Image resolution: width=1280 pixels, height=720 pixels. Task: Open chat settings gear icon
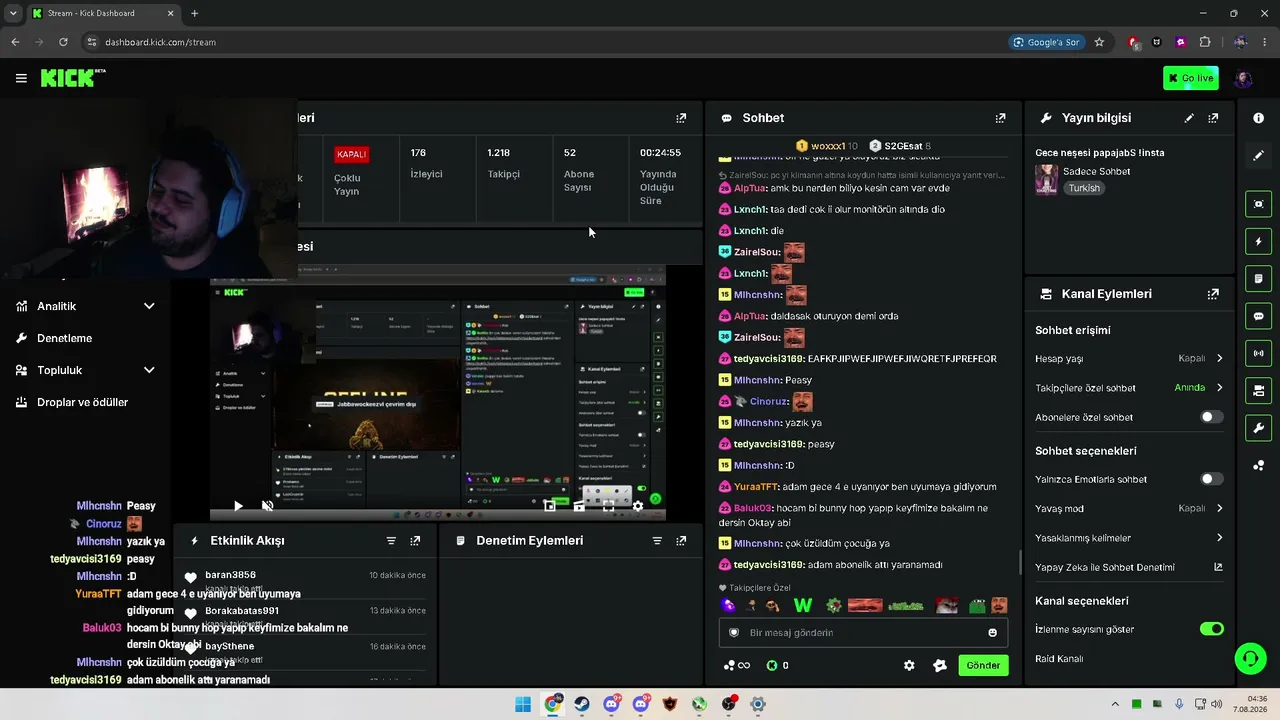pos(909,665)
